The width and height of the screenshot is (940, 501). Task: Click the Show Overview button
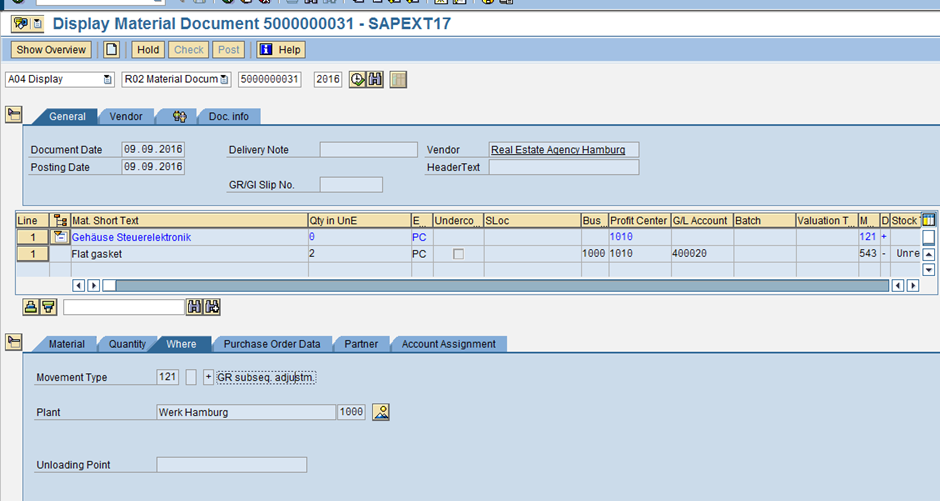[x=51, y=49]
